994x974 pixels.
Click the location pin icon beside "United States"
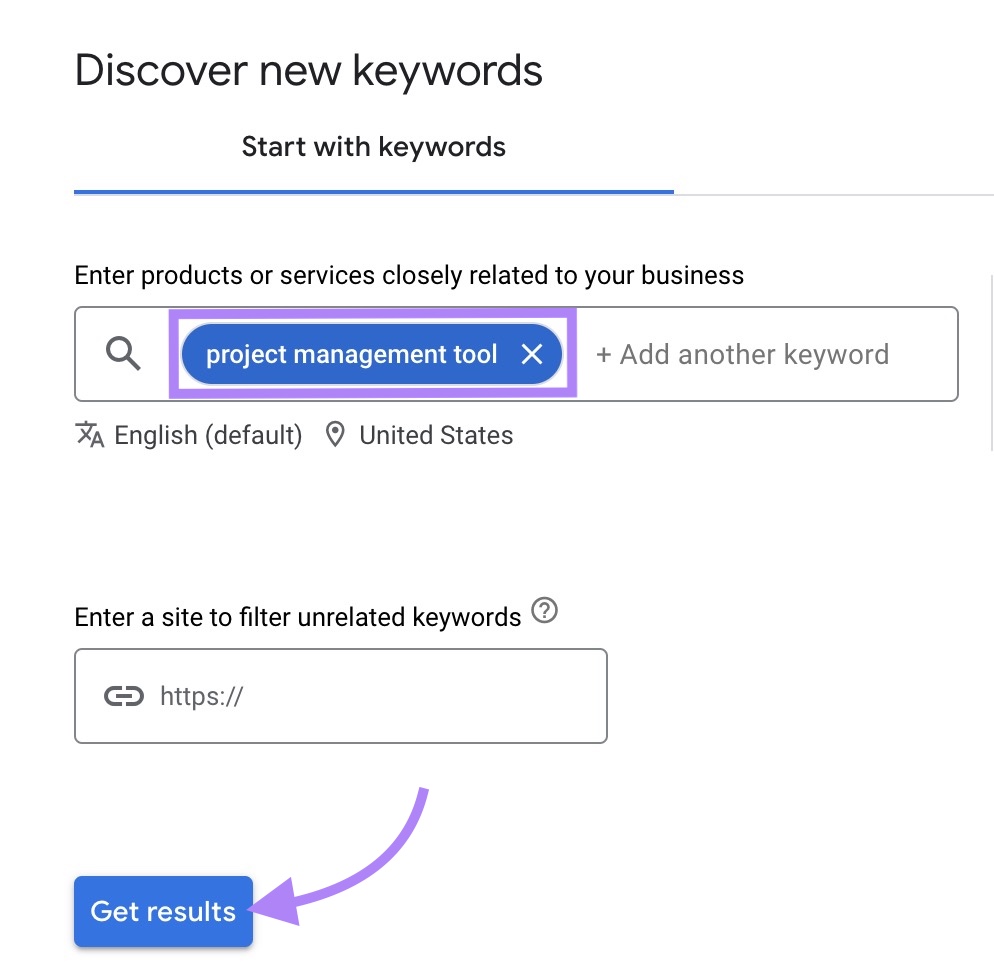click(x=335, y=434)
